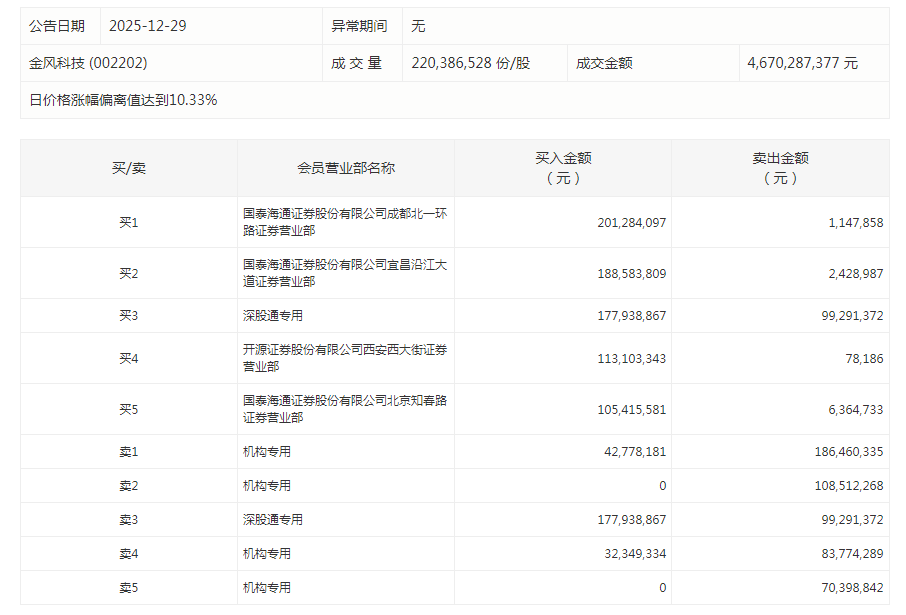This screenshot has height=615, width=906.
Task: Click the 会员营业部名称 column header
Action: [x=346, y=168]
